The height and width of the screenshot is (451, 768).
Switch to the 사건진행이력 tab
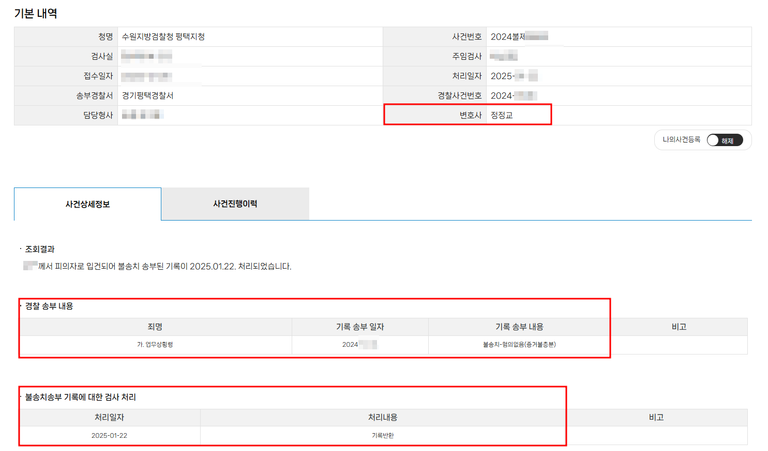point(235,203)
